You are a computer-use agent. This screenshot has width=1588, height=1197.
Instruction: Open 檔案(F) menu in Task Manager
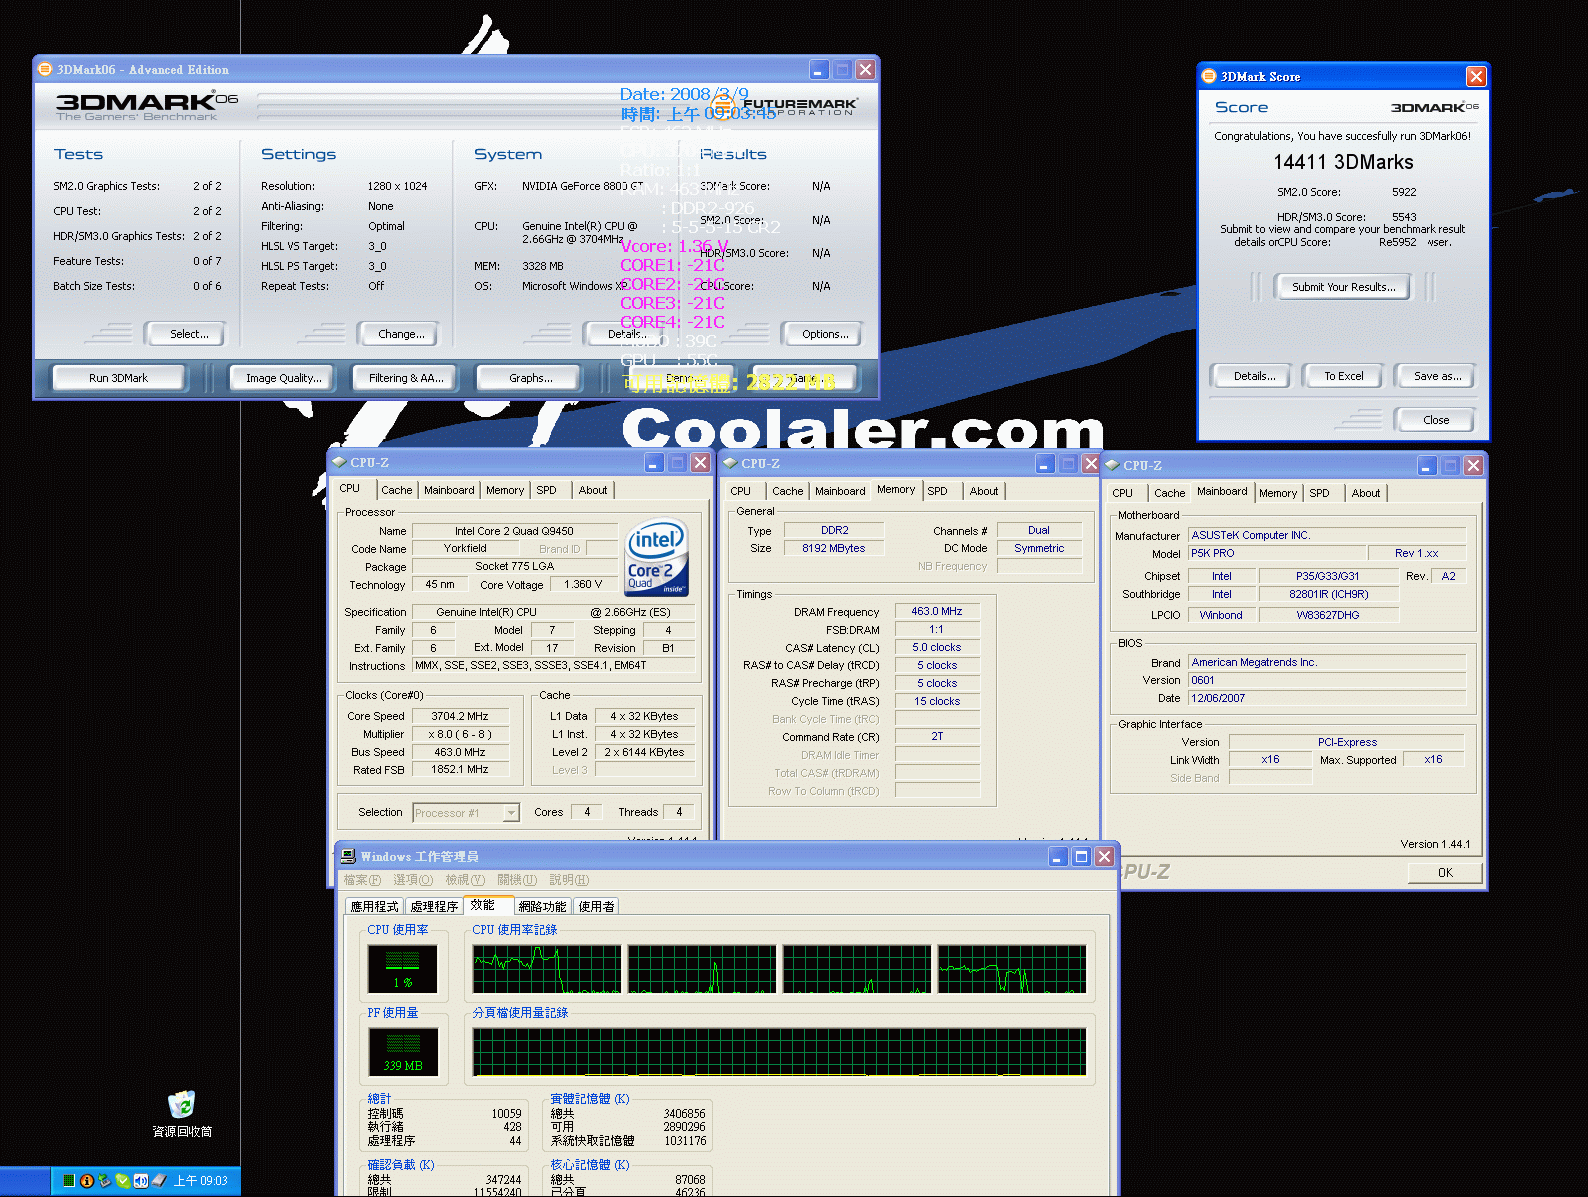pos(362,880)
